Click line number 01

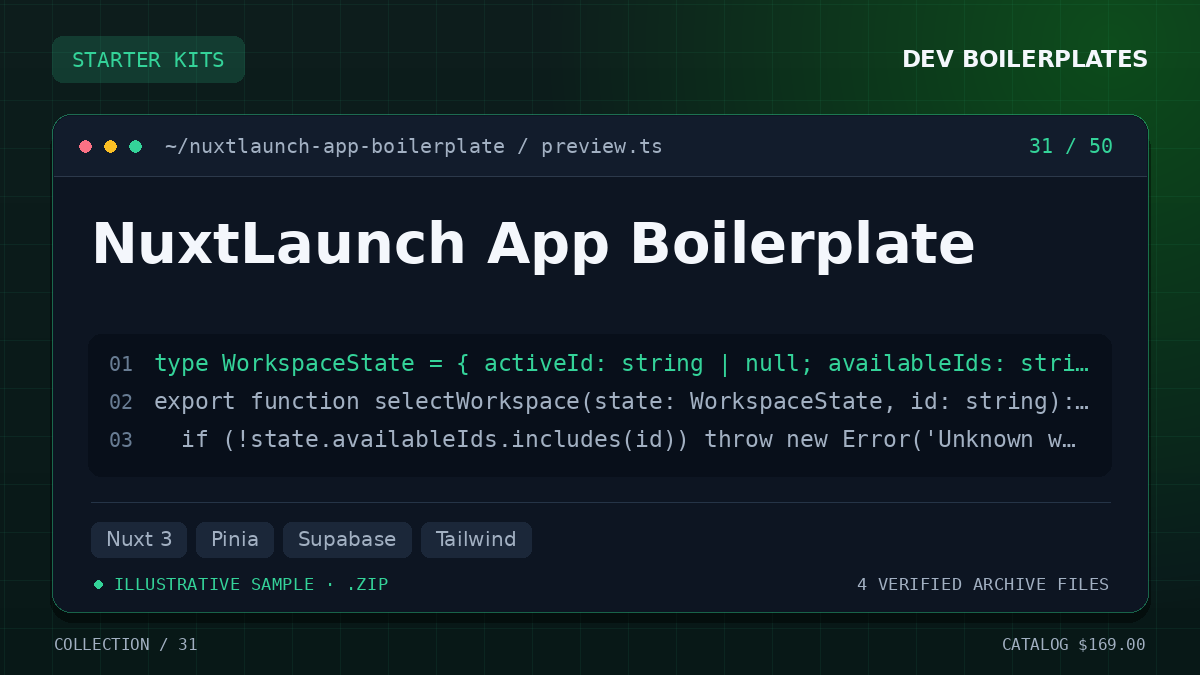[x=121, y=364]
